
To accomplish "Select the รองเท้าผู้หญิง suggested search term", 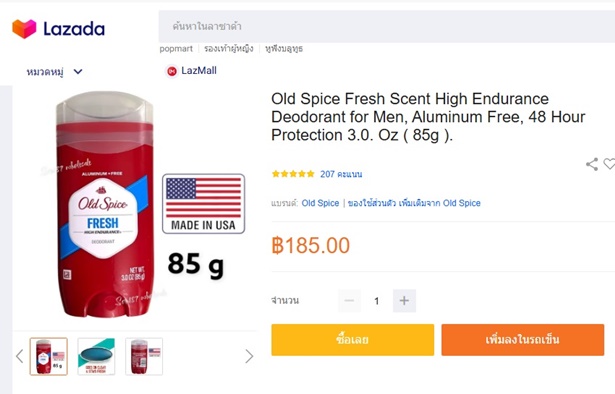I will tap(229, 49).
